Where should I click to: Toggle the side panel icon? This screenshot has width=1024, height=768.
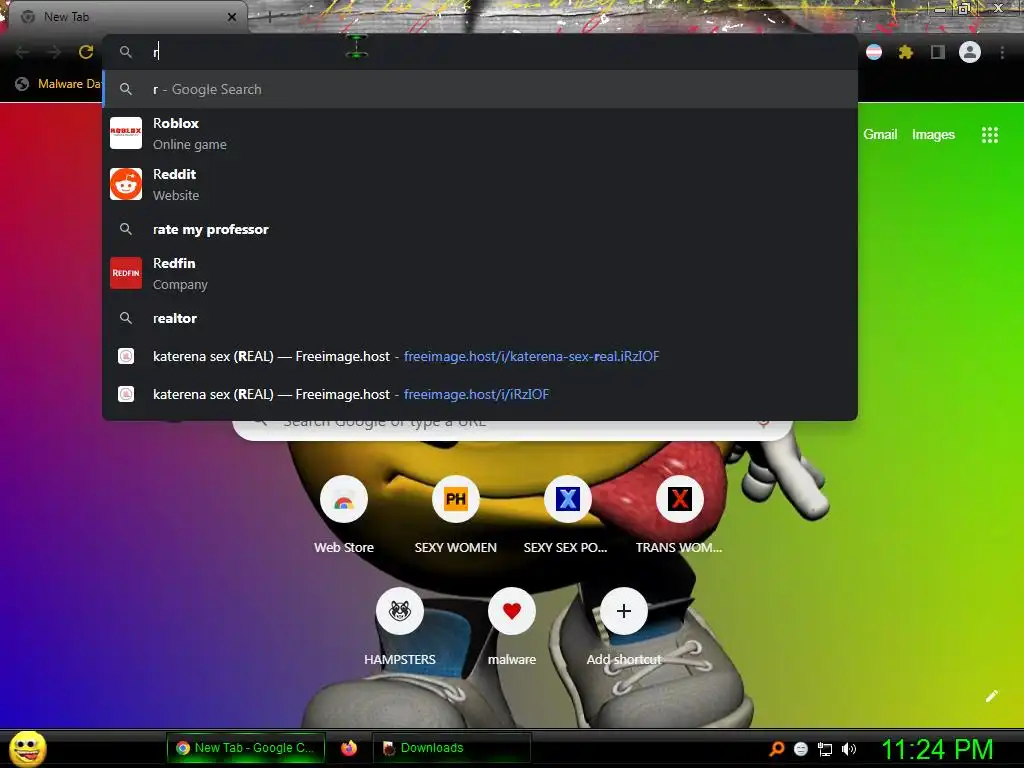937,52
